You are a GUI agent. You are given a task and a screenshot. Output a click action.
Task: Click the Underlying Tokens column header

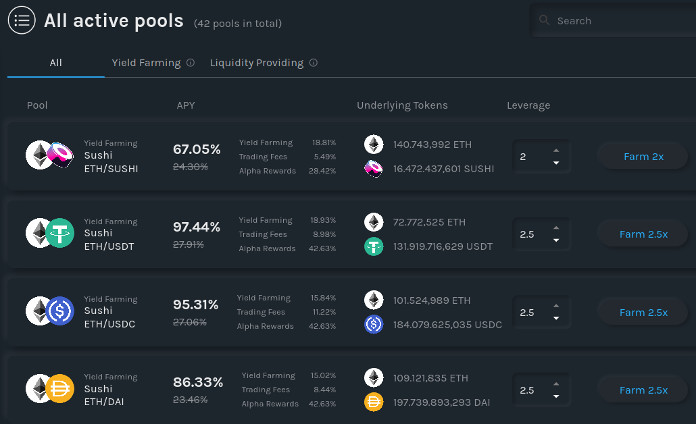pos(402,105)
